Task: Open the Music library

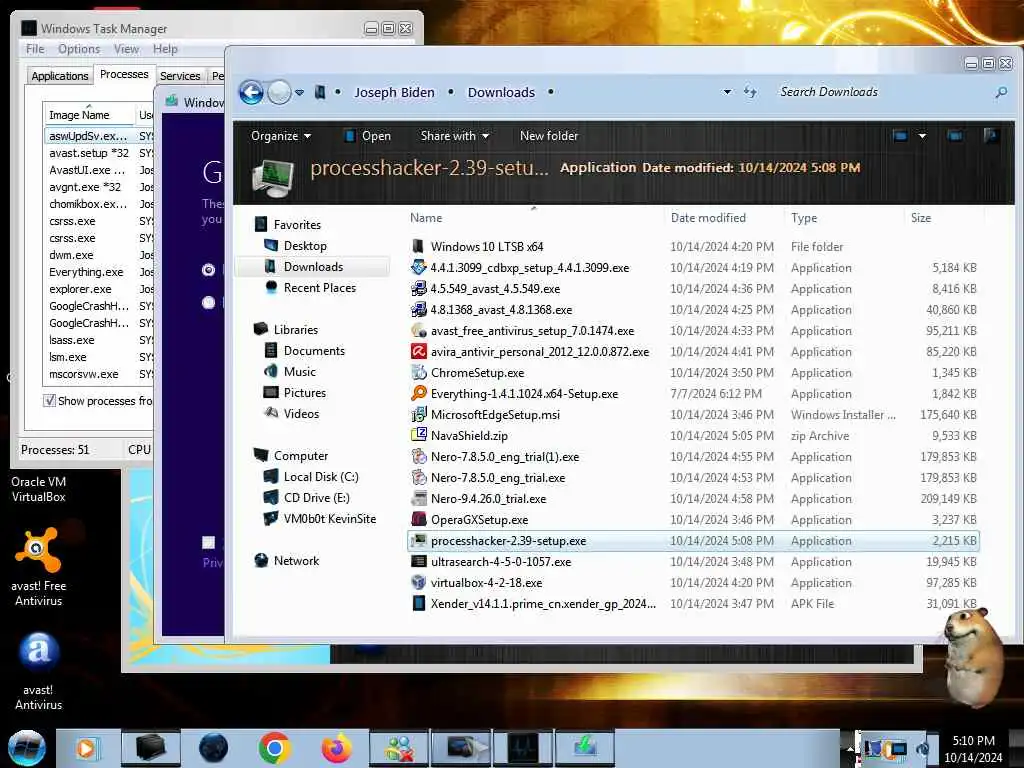Action: (299, 372)
